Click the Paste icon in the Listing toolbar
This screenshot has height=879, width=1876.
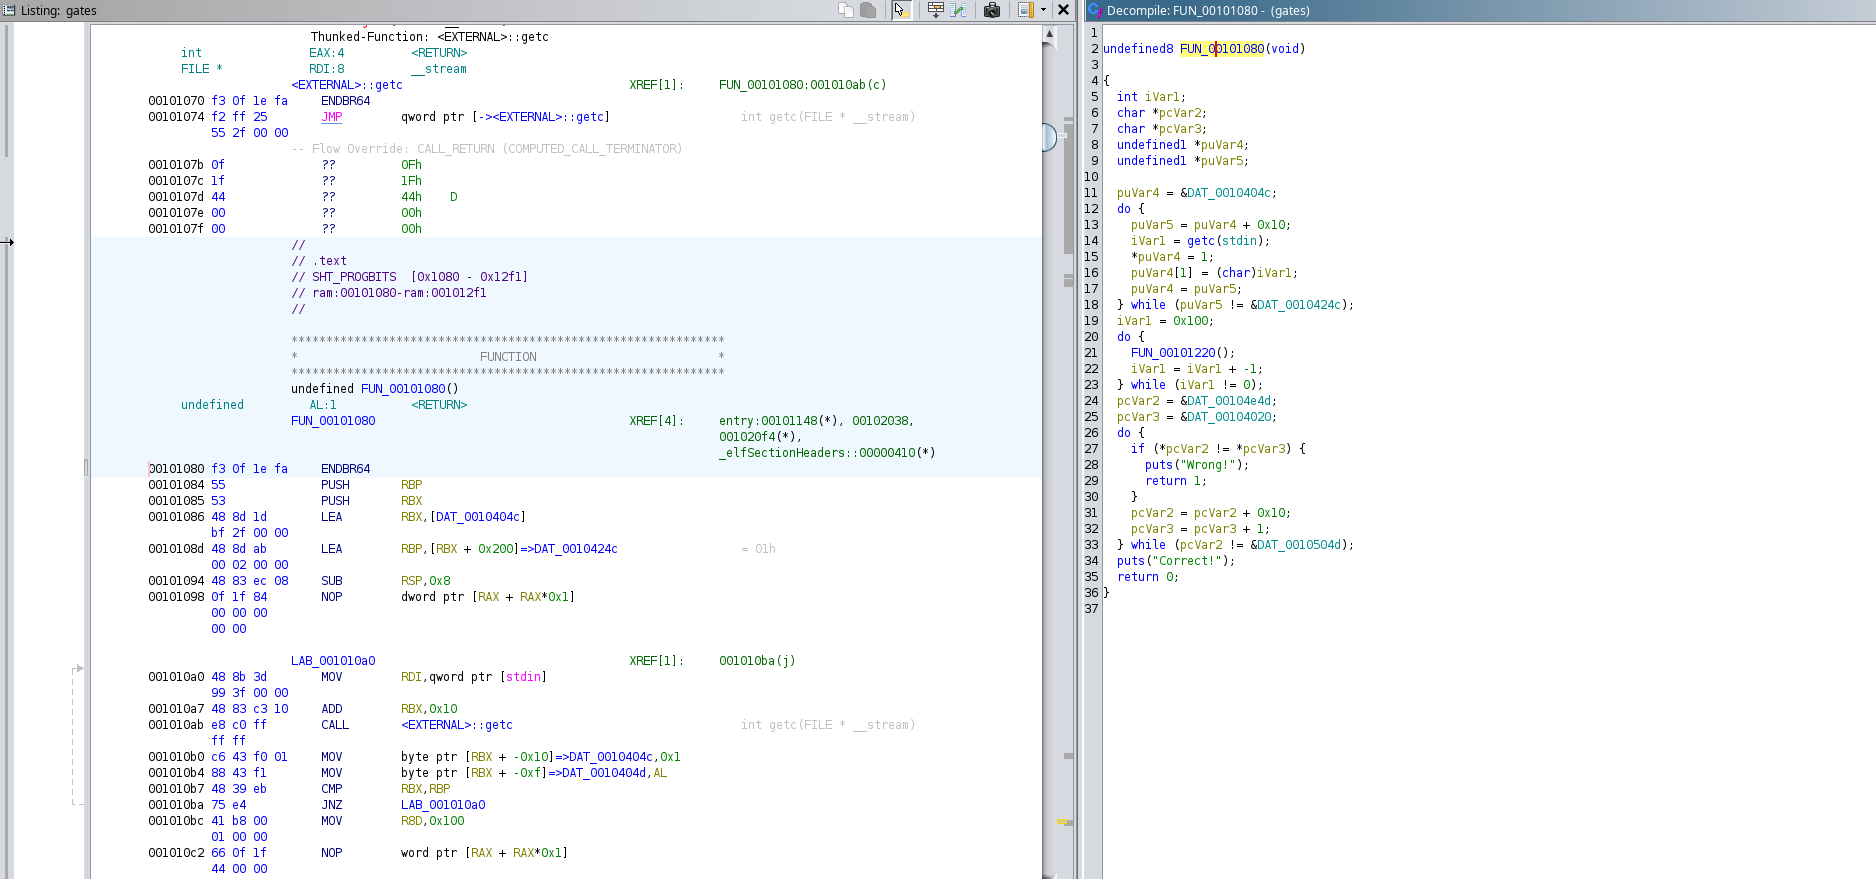(x=868, y=10)
